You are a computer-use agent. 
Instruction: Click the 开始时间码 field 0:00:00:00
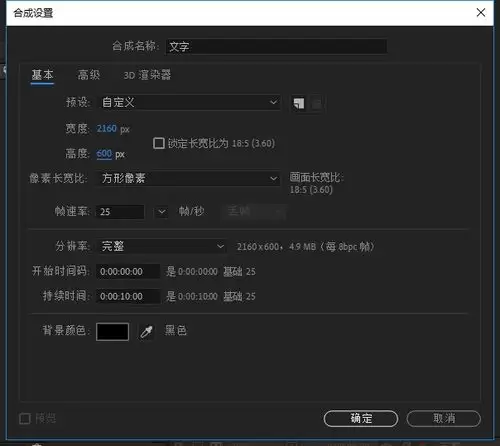point(128,271)
